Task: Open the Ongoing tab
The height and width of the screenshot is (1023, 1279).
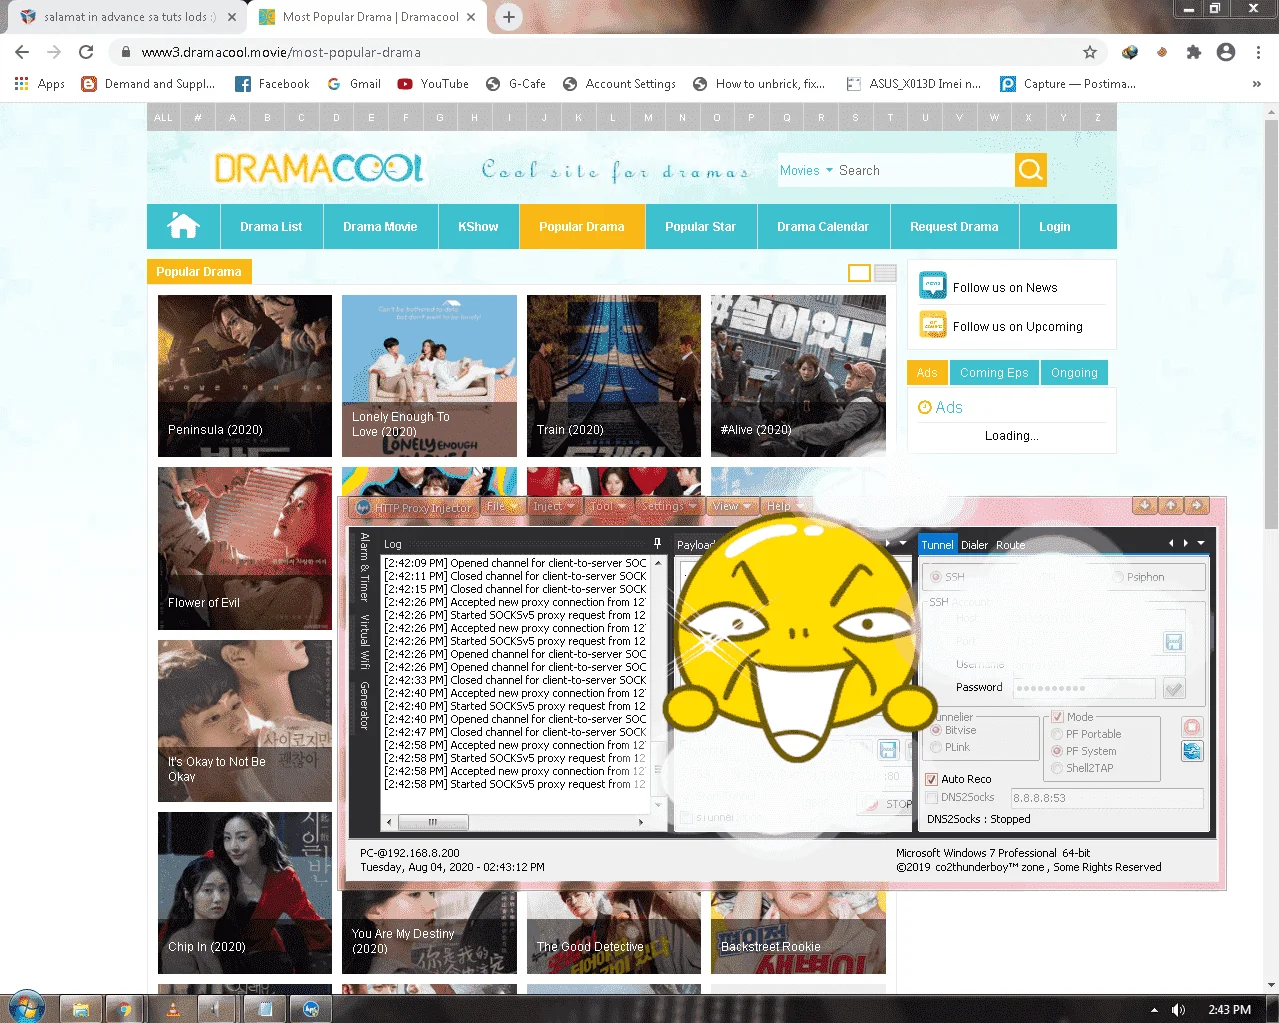Action: pyautogui.click(x=1074, y=373)
